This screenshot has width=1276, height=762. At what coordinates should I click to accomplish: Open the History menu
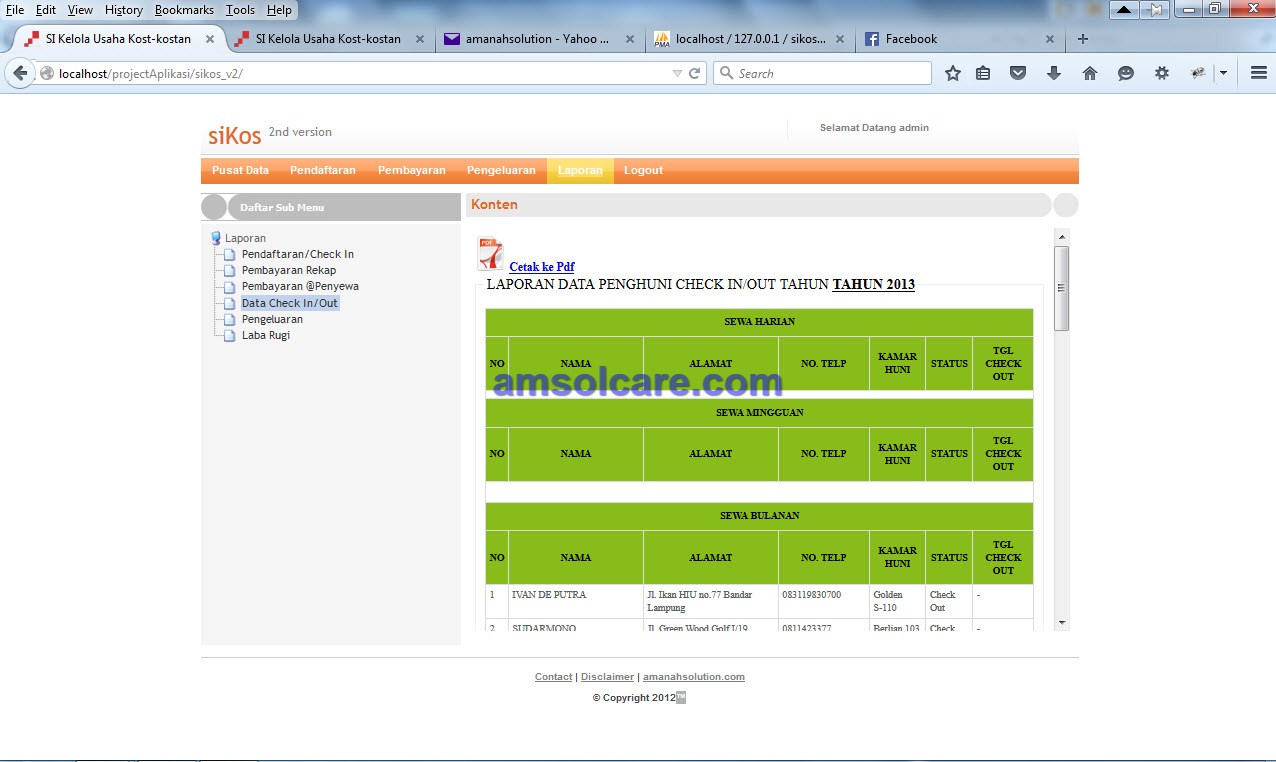point(124,10)
